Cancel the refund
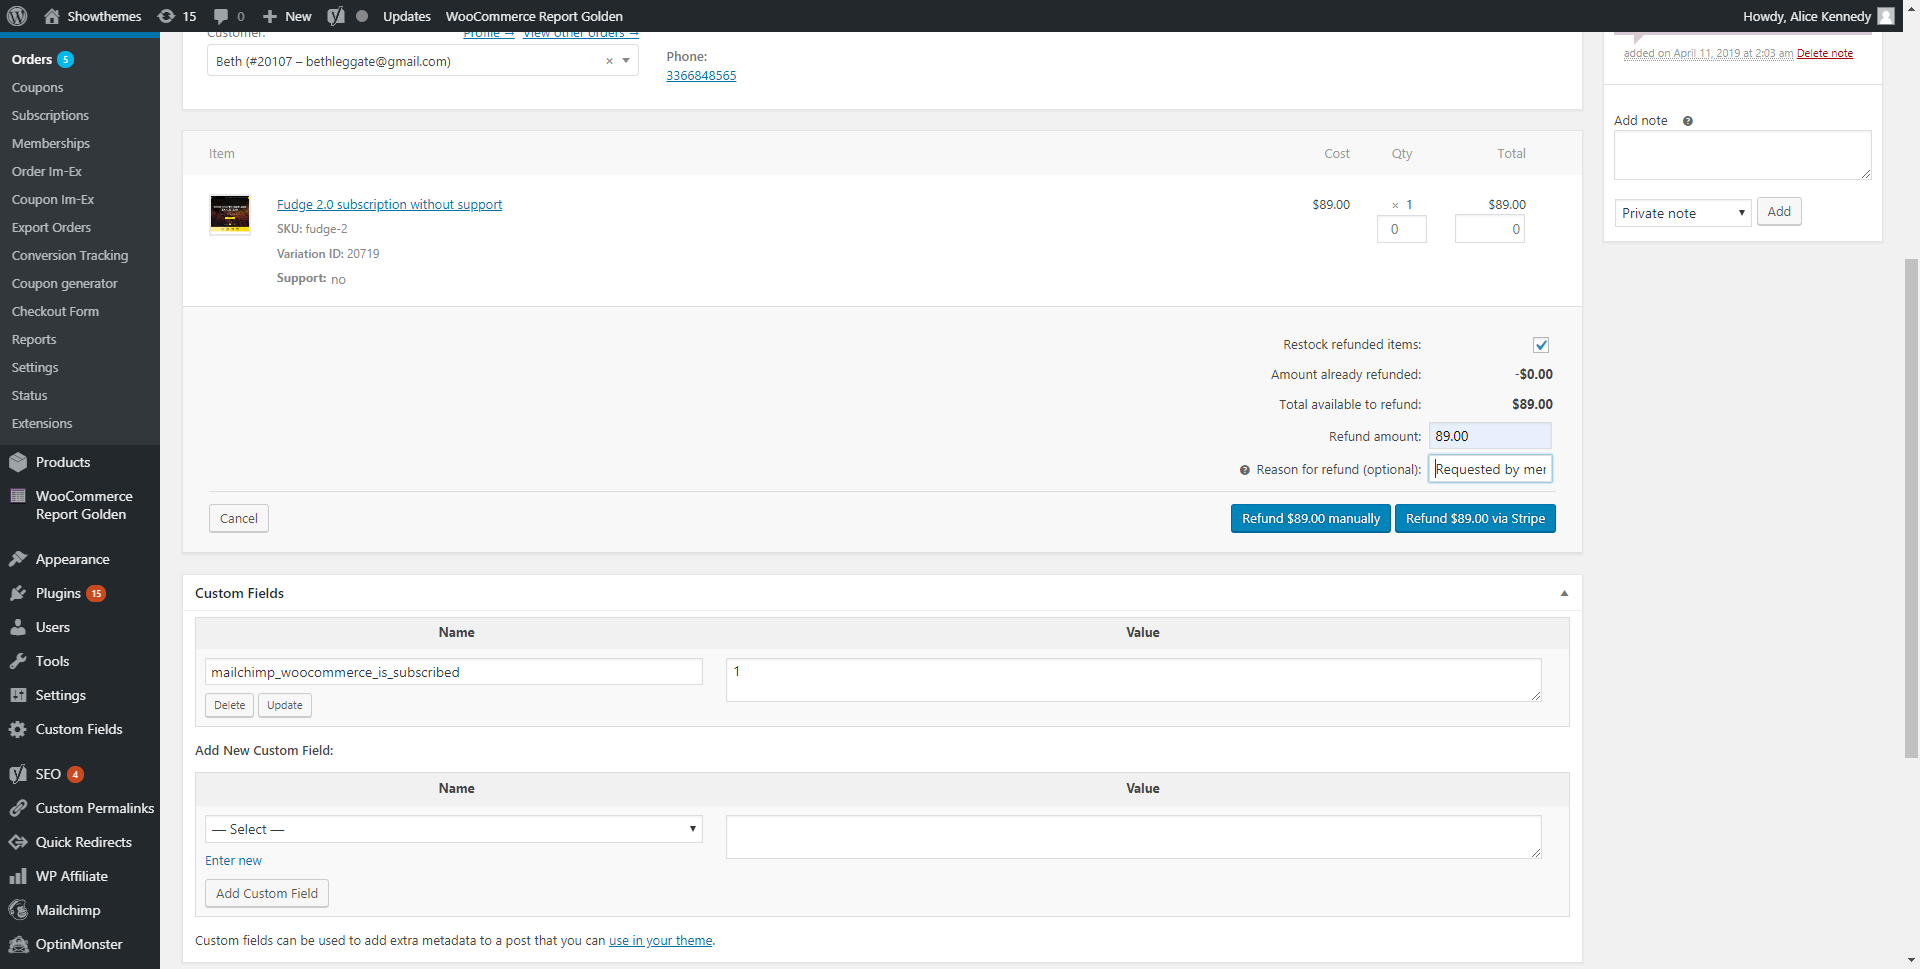 (x=238, y=518)
